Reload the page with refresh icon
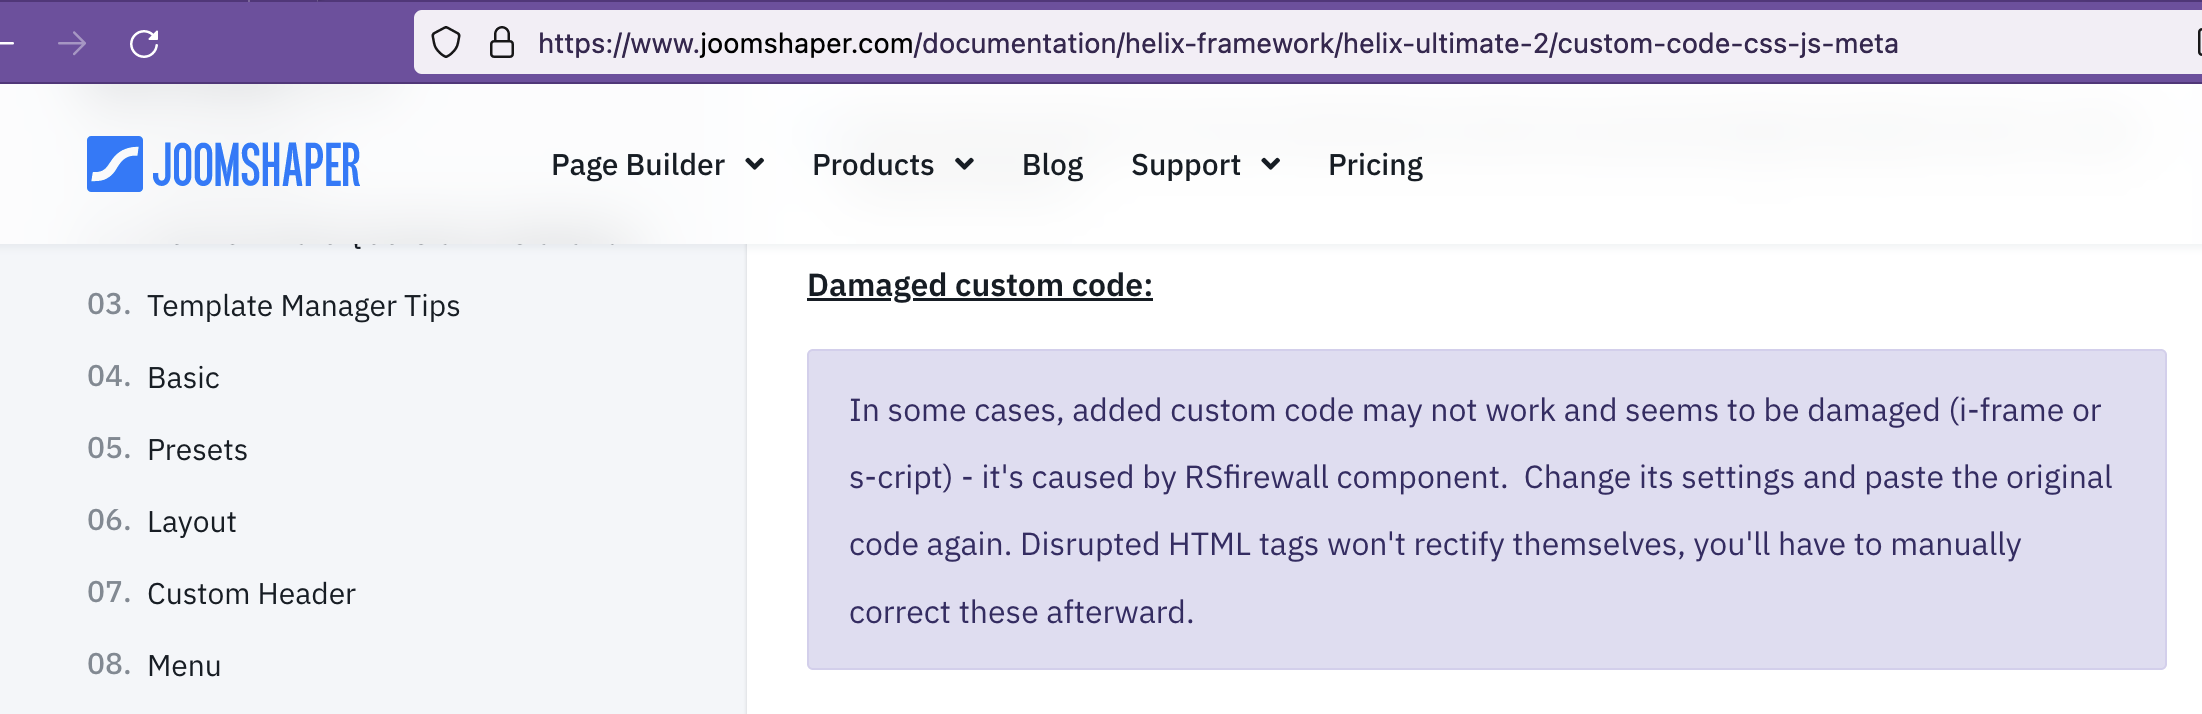Image resolution: width=2202 pixels, height=714 pixels. 145,44
